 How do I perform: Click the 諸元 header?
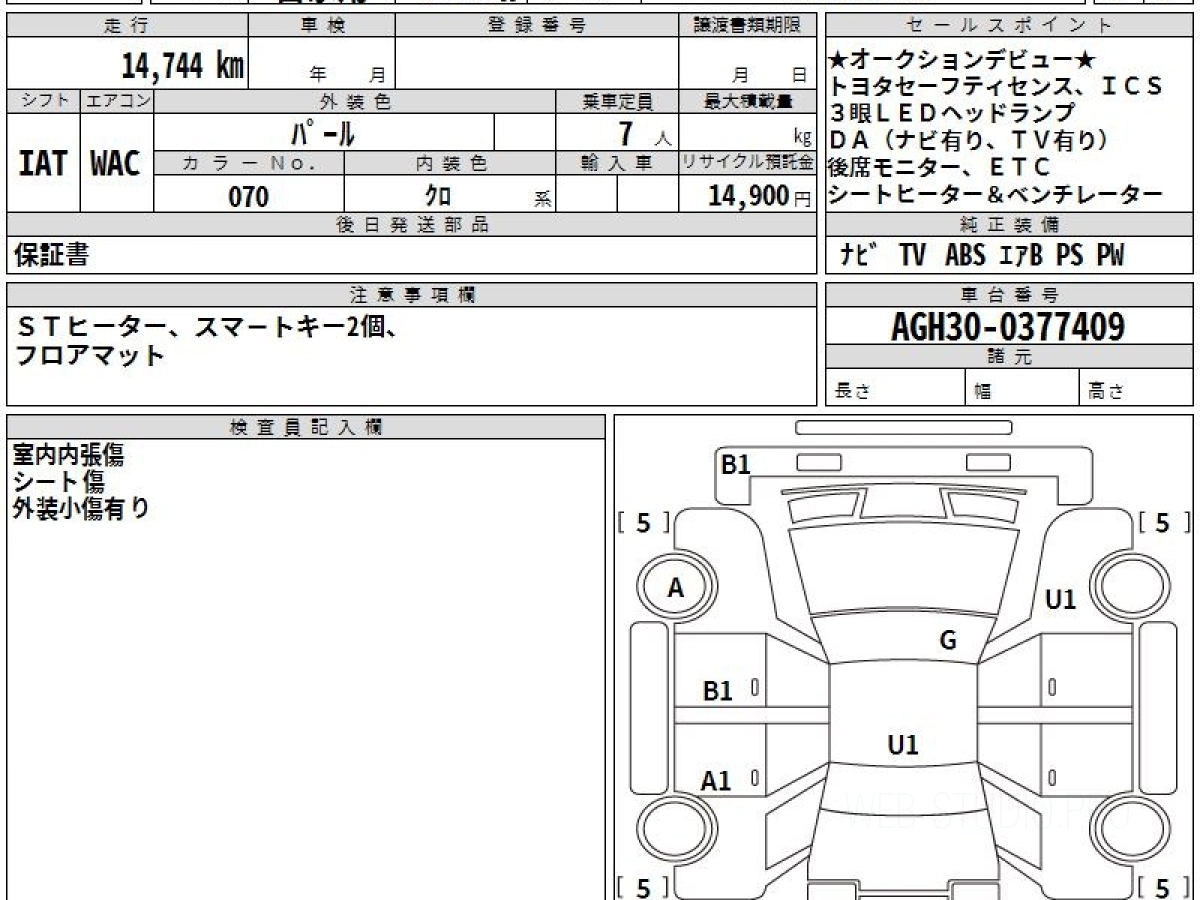click(1010, 357)
